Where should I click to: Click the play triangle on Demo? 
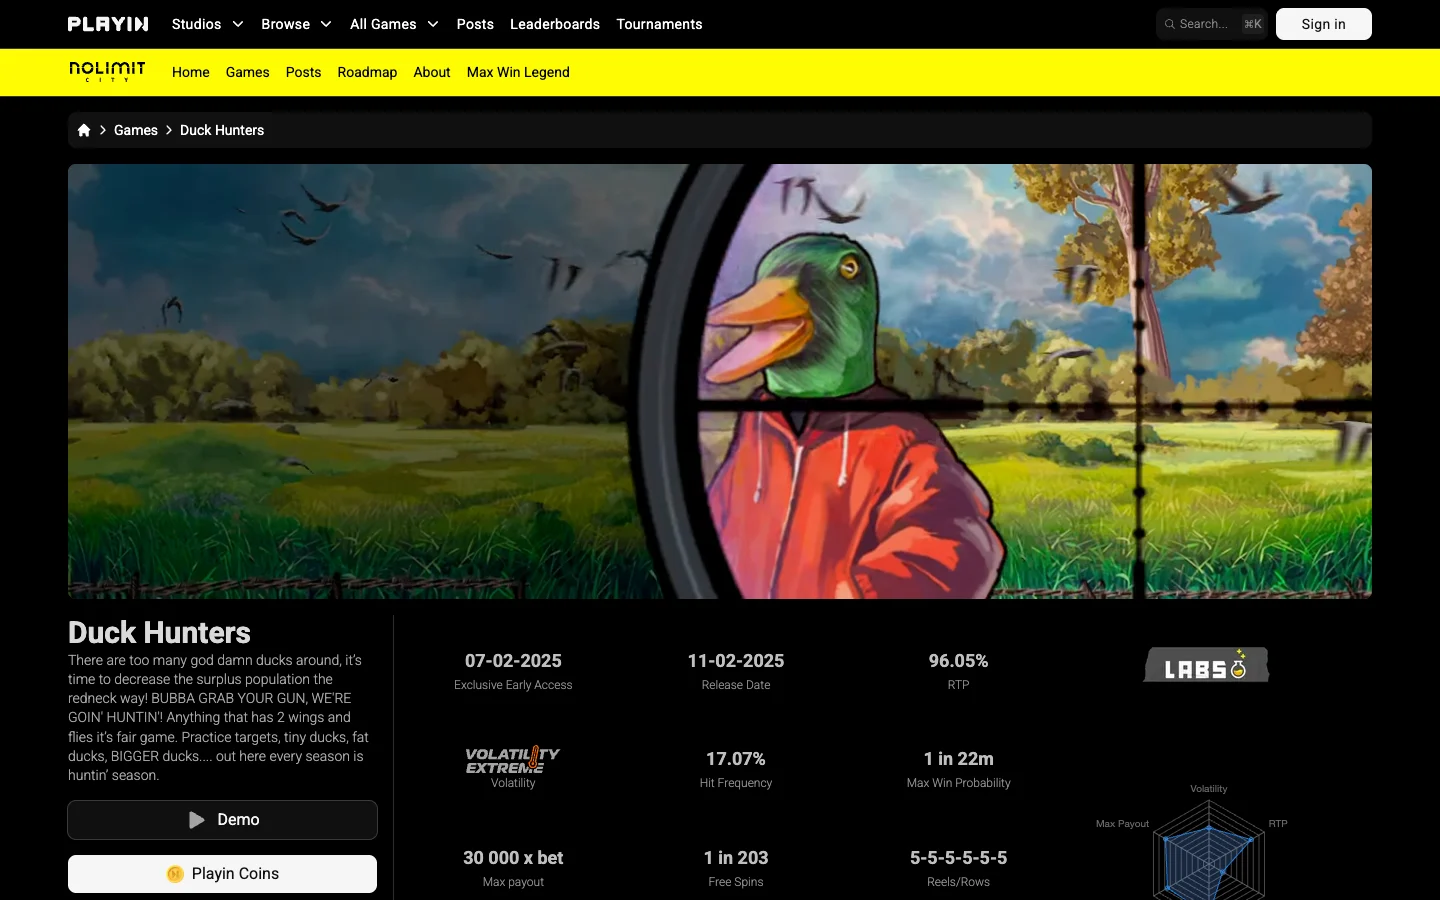pyautogui.click(x=197, y=820)
